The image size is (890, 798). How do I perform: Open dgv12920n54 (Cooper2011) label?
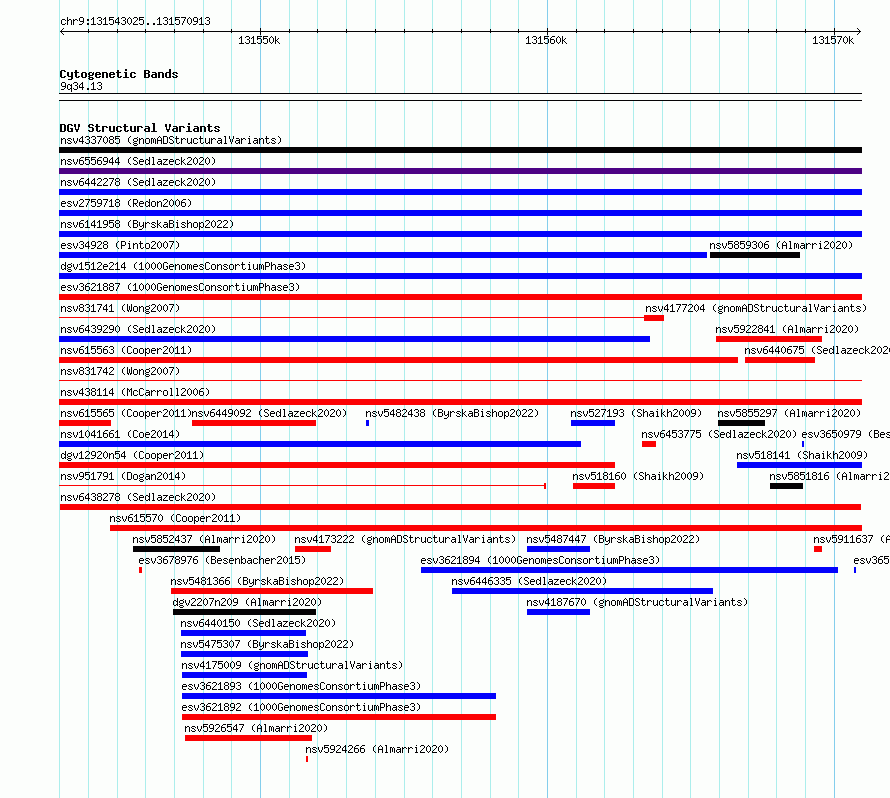132,455
